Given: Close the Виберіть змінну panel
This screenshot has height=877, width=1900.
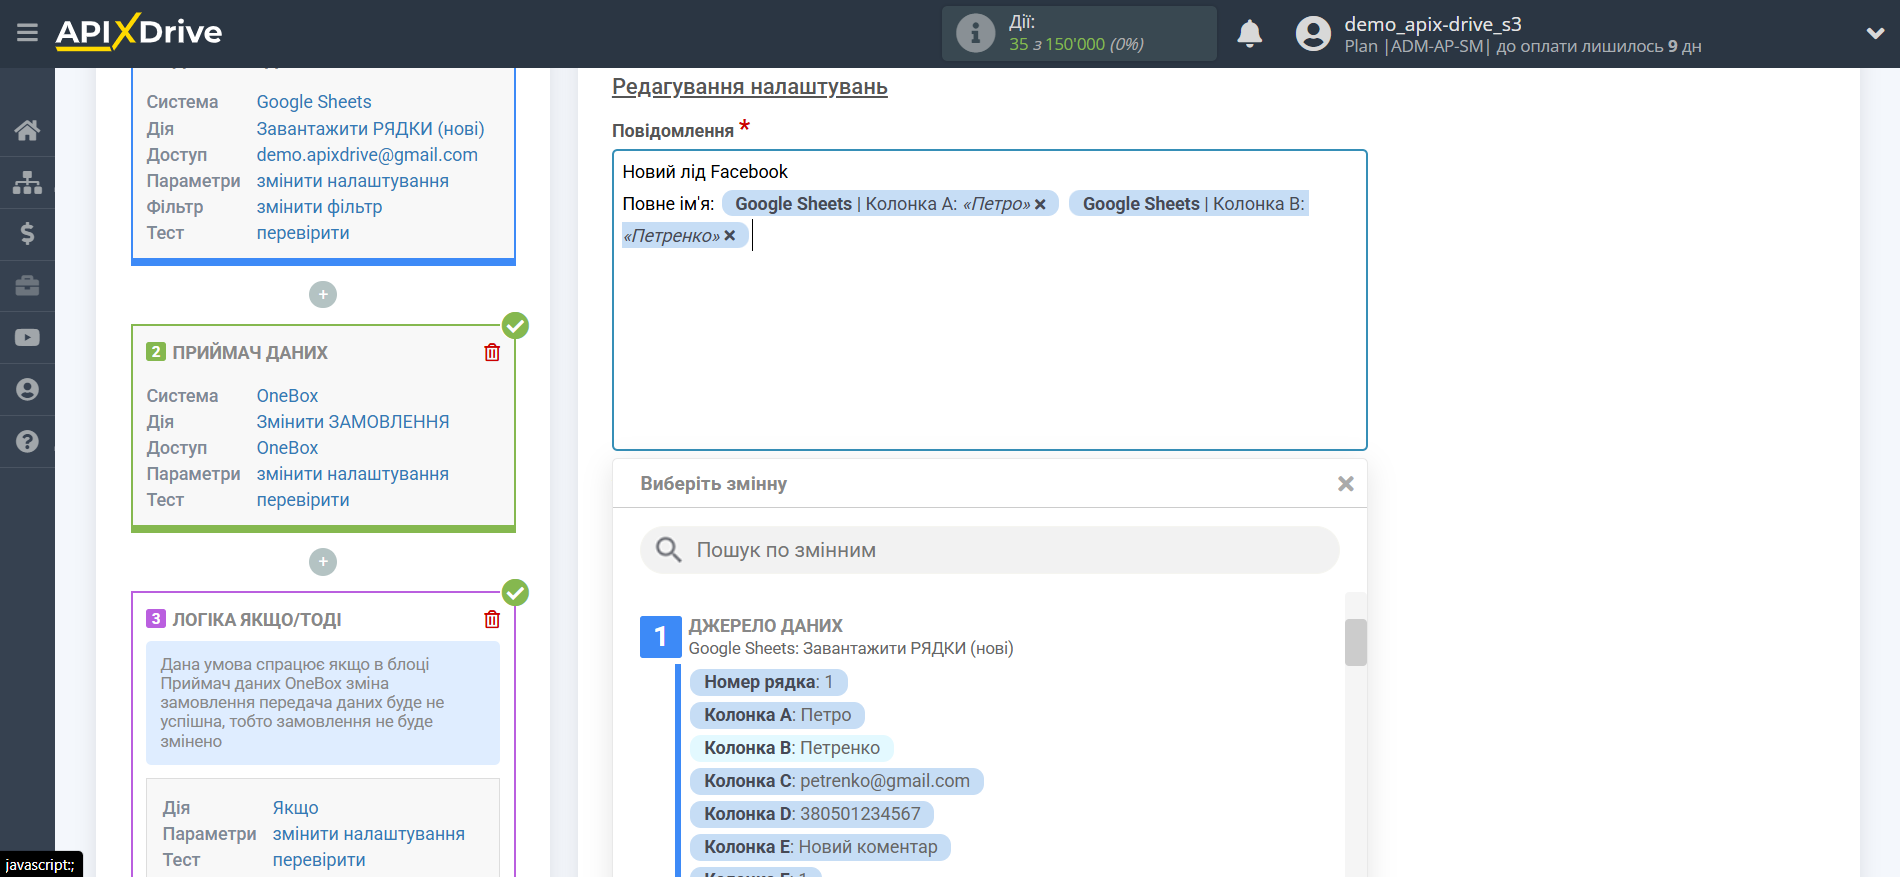Looking at the screenshot, I should point(1346,484).
